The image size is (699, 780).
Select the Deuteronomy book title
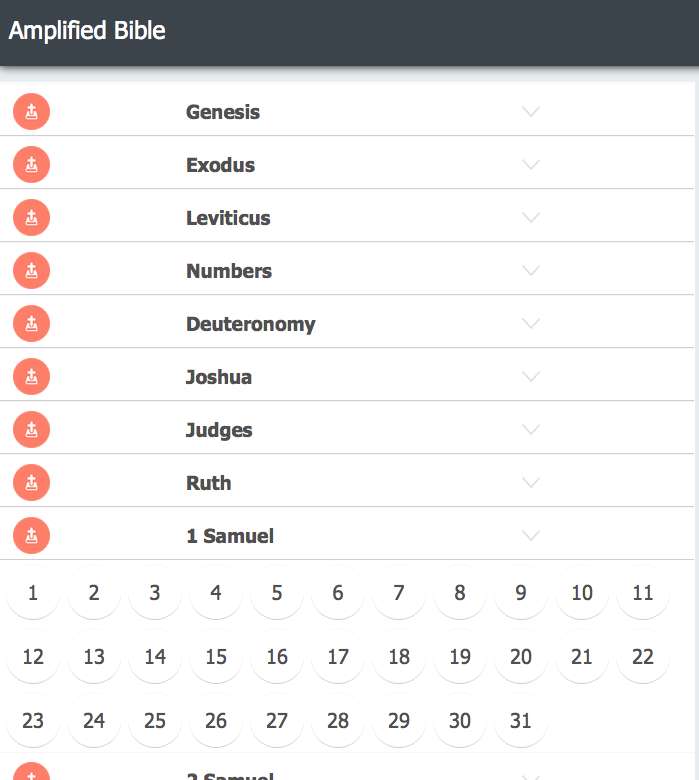tap(250, 324)
